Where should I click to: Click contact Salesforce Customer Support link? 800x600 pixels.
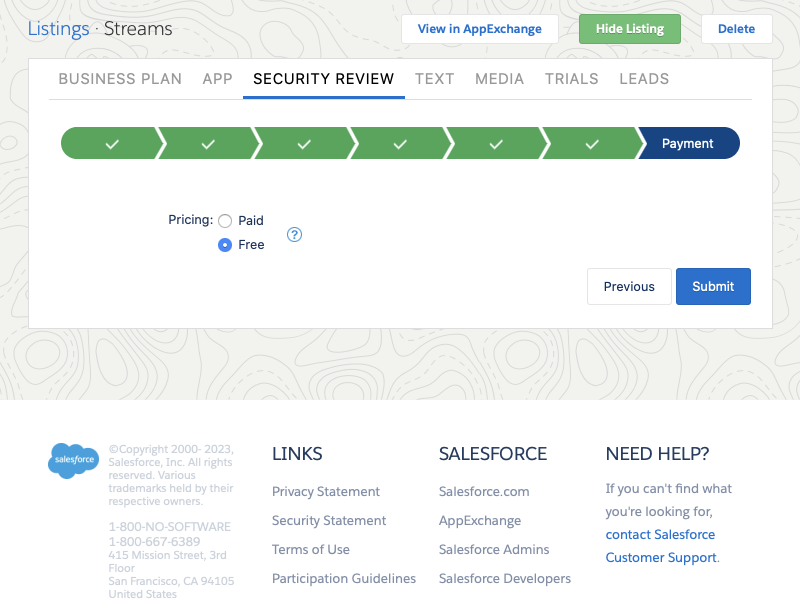tap(661, 546)
